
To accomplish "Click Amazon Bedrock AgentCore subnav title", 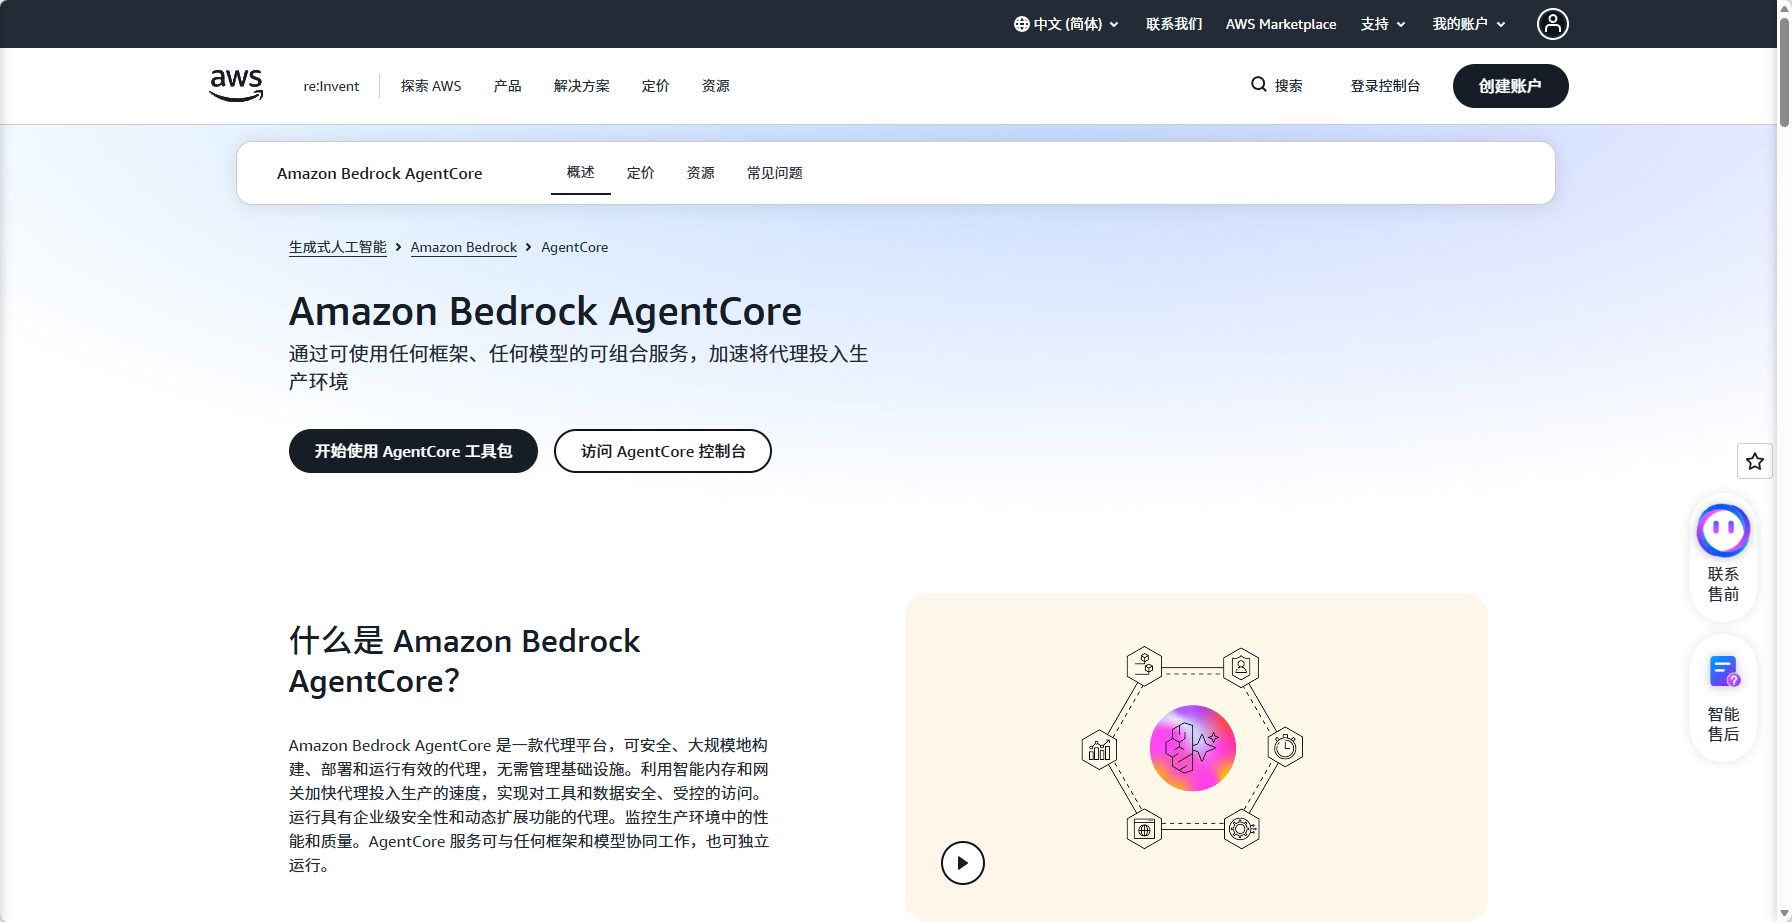I will point(379,173).
